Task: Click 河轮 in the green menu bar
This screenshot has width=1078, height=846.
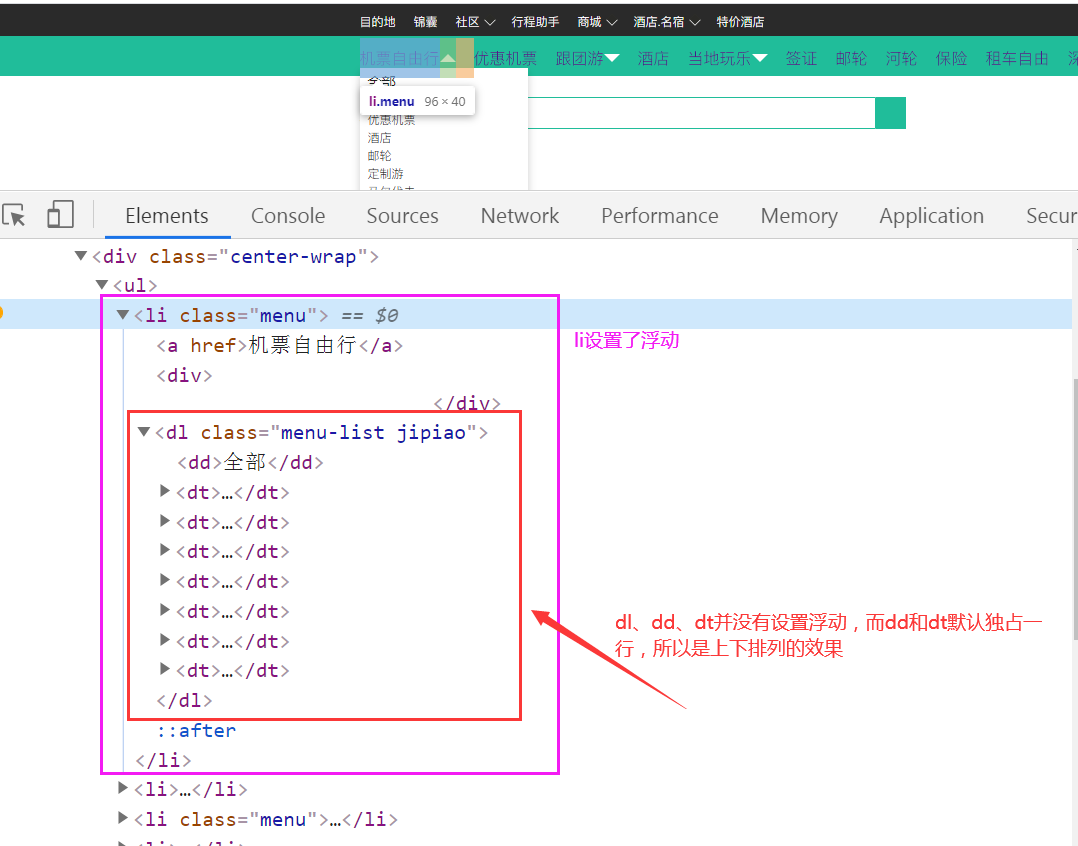Action: [901, 58]
